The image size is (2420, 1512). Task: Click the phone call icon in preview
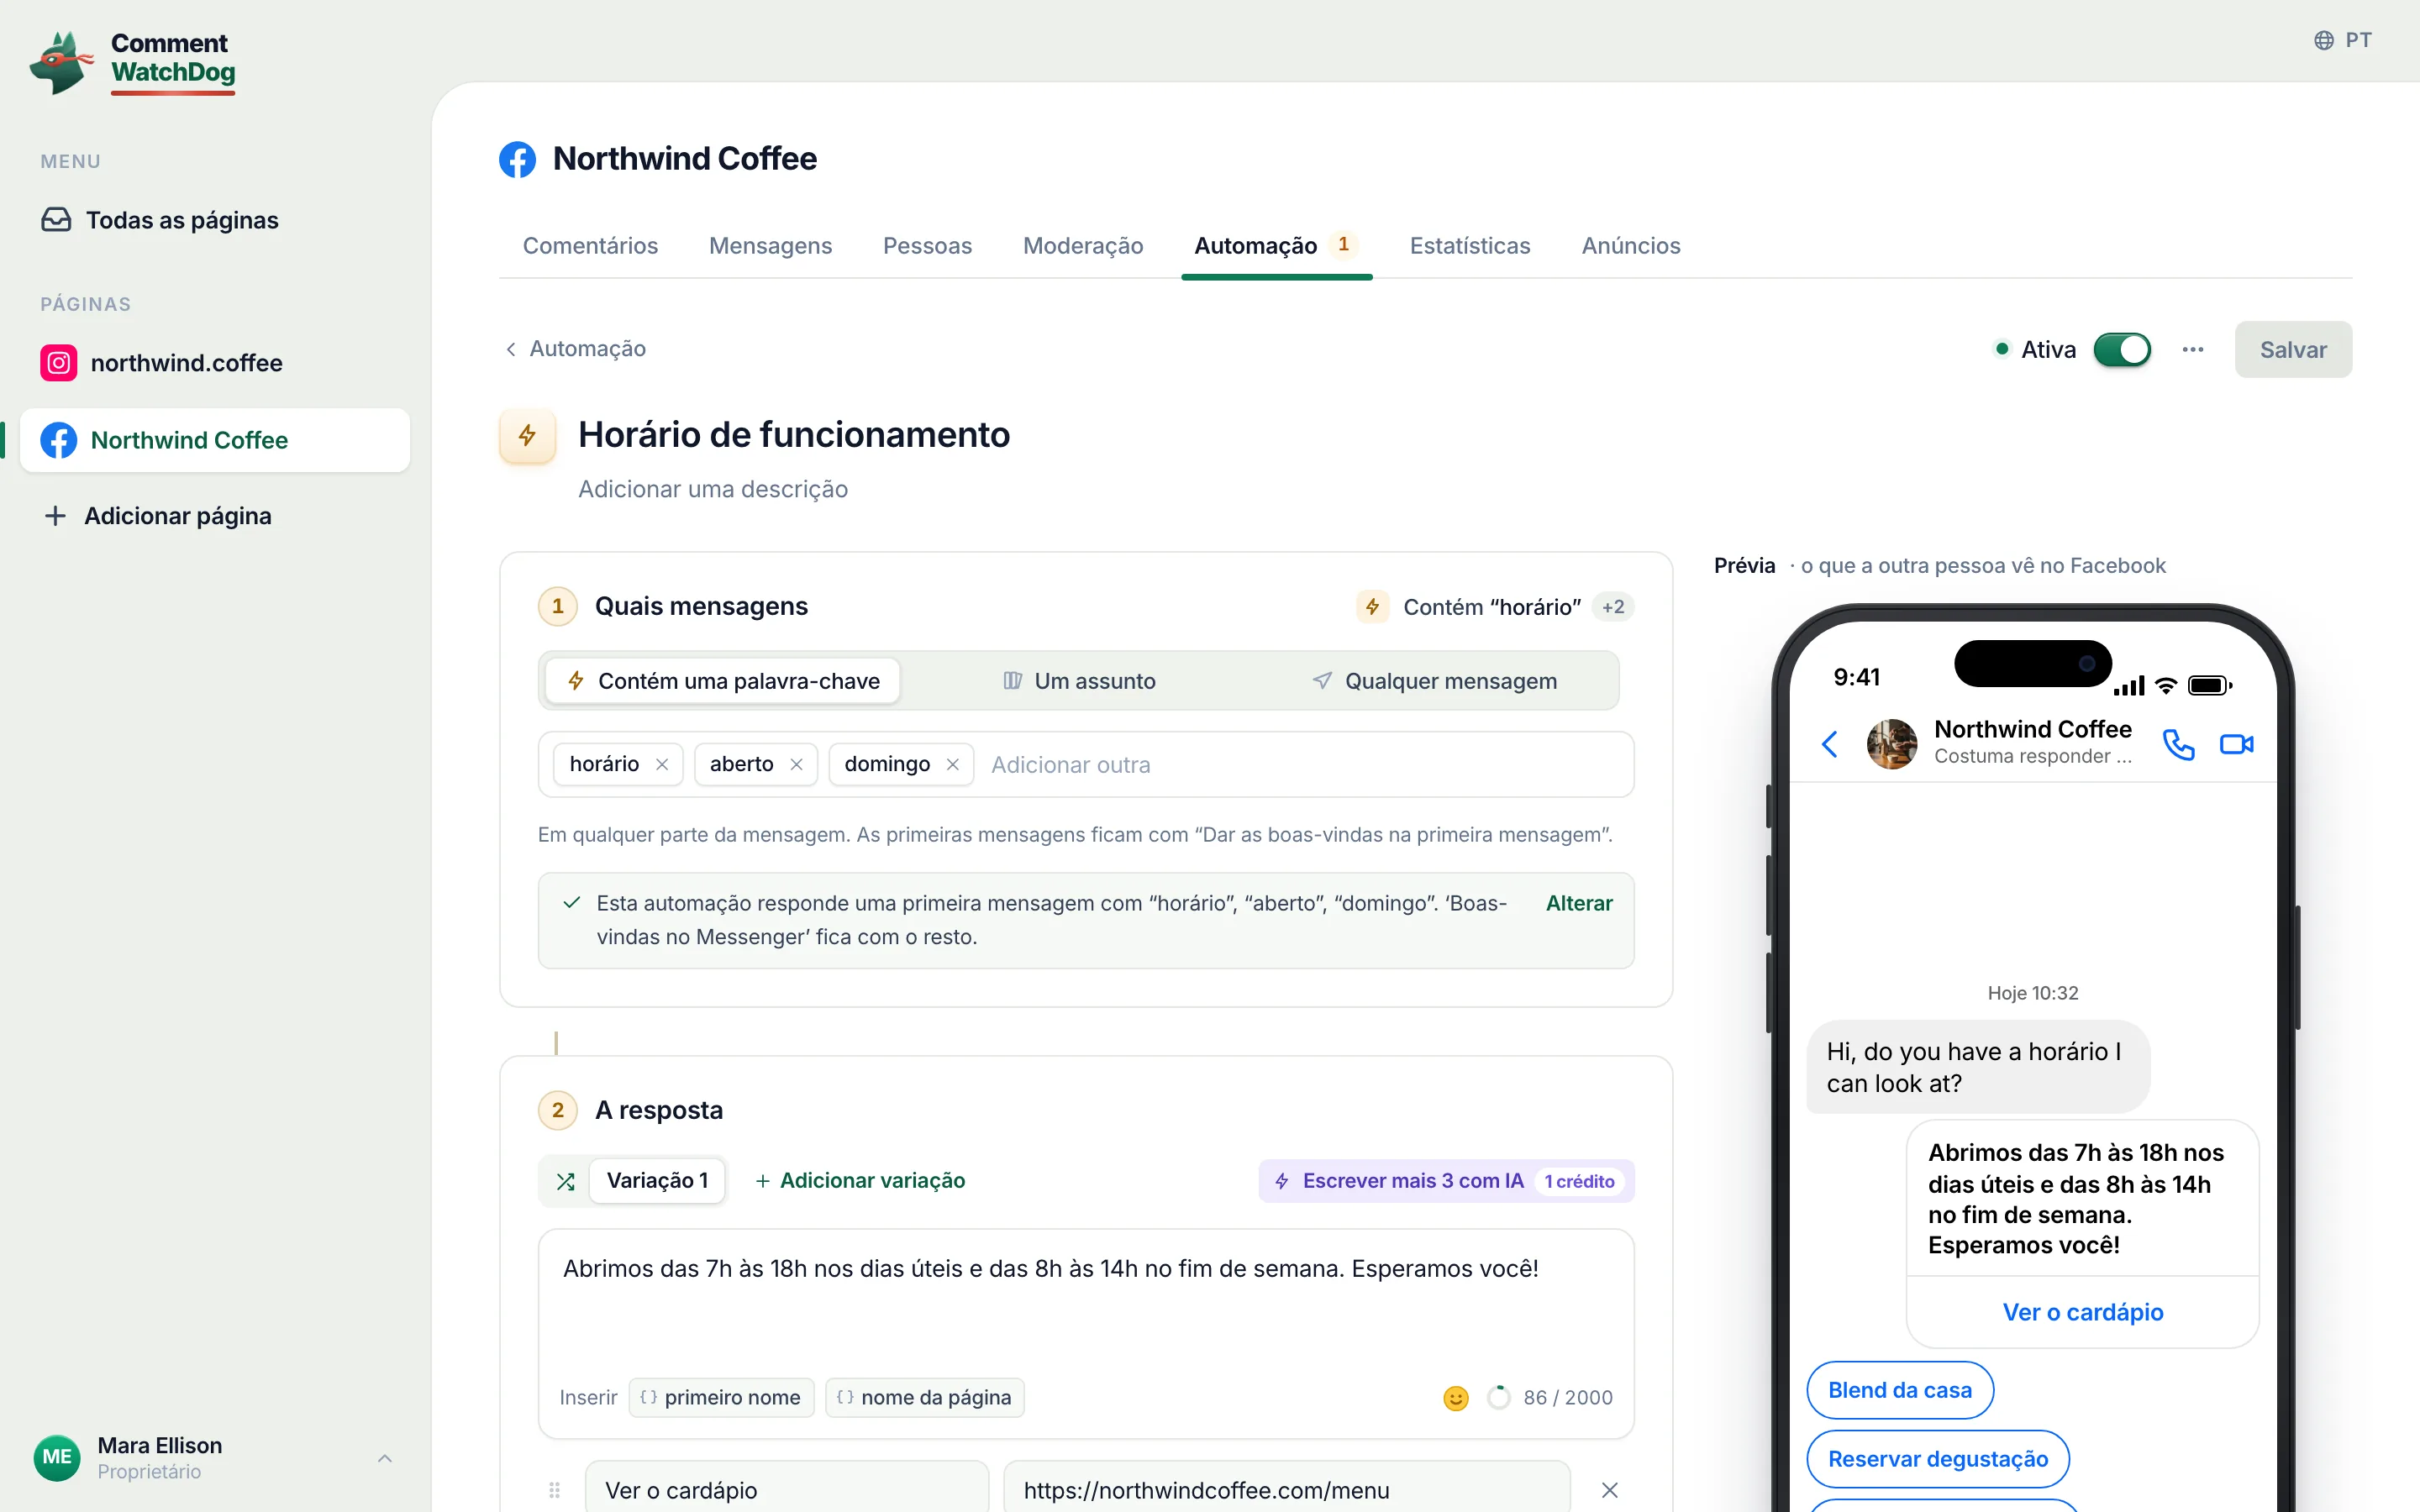click(x=2178, y=744)
